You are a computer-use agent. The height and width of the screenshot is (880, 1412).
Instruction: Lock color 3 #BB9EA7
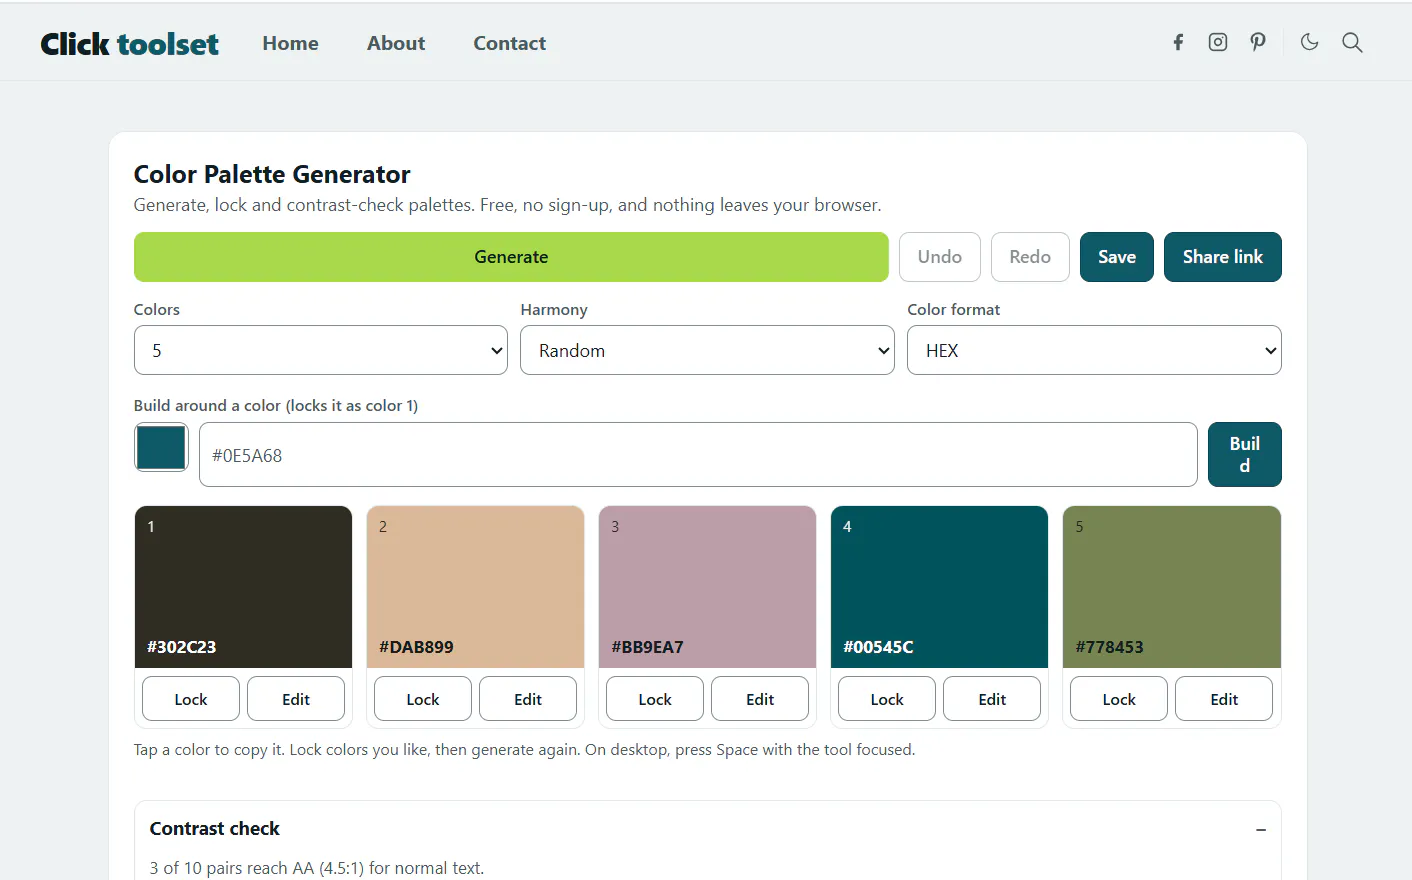tap(655, 699)
